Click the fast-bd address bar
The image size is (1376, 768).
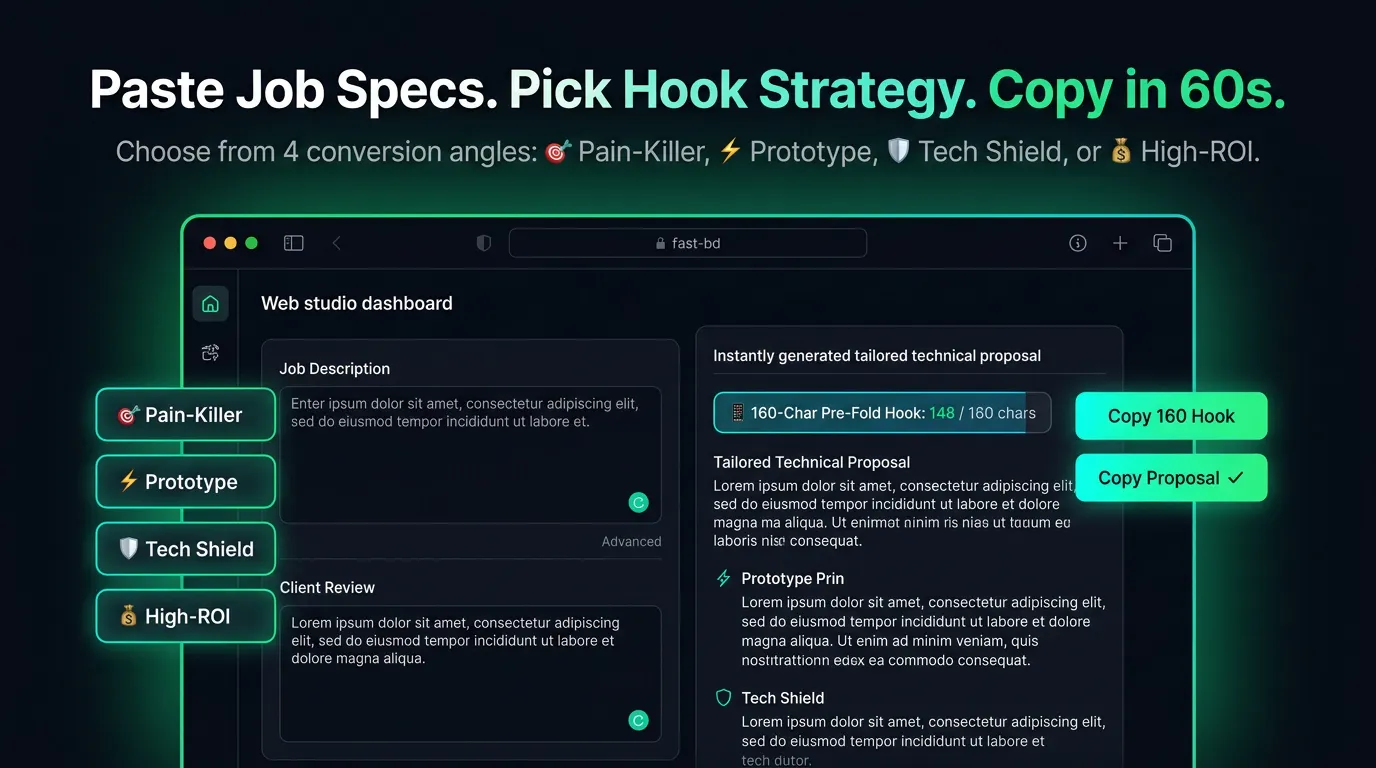coord(688,243)
